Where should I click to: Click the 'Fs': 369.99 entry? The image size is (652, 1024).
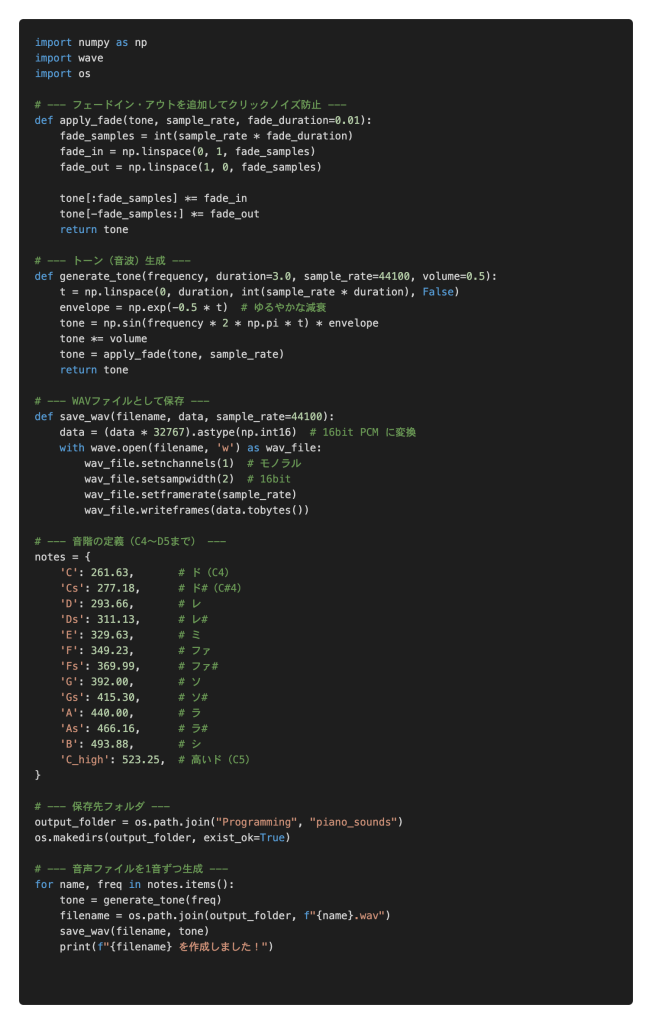pos(103,665)
